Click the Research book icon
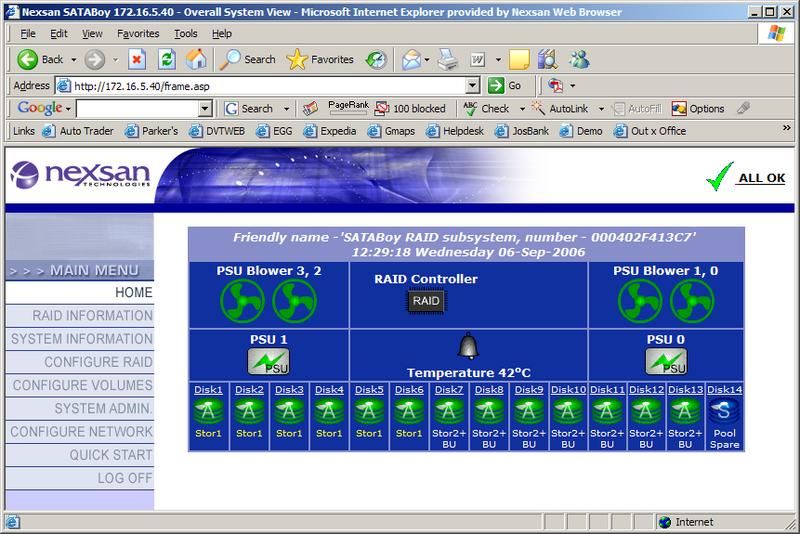This screenshot has width=800, height=534. pos(547,60)
